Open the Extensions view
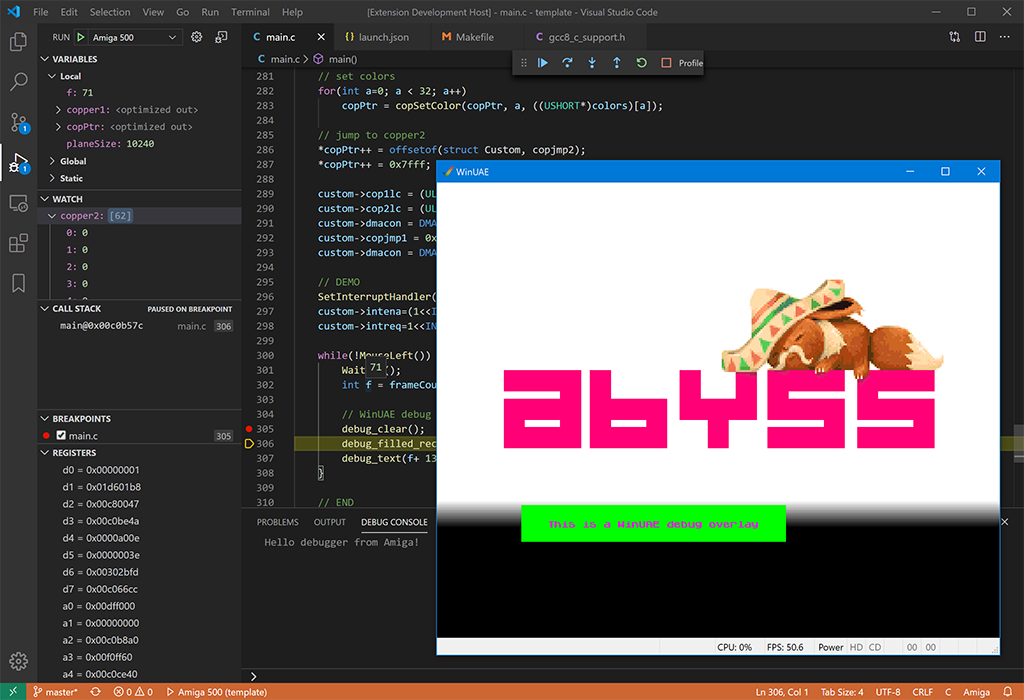This screenshot has width=1024, height=700. tap(18, 243)
